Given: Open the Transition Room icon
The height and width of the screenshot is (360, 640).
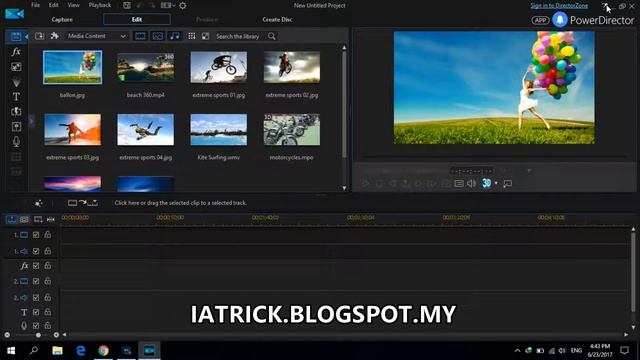Looking at the screenshot, I should [16, 111].
